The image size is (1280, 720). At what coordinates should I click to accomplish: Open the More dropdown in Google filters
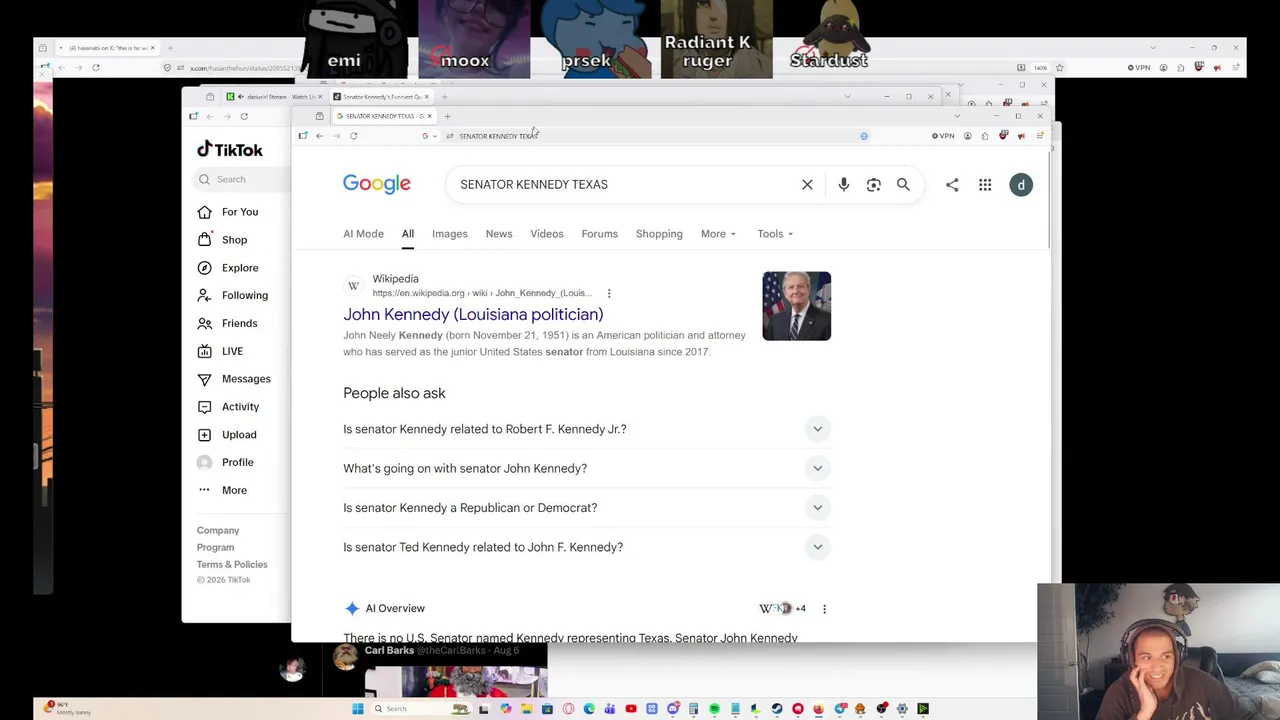tap(718, 234)
